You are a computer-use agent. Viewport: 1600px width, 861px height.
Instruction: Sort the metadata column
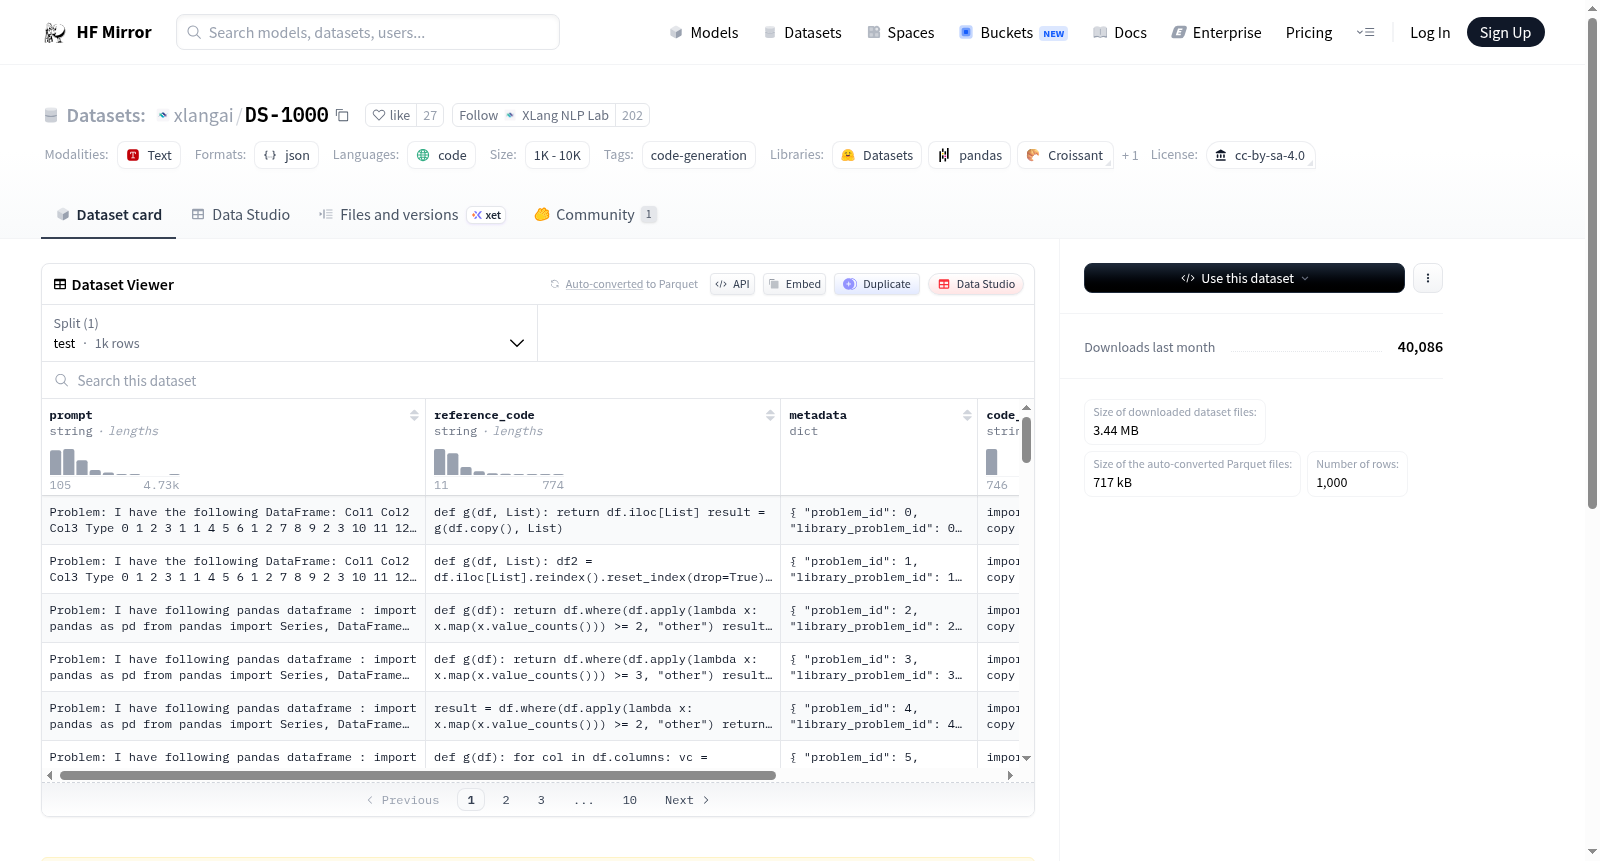967,415
